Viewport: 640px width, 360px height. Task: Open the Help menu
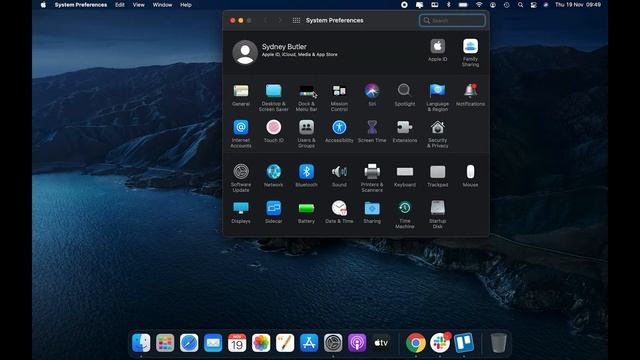coord(186,5)
